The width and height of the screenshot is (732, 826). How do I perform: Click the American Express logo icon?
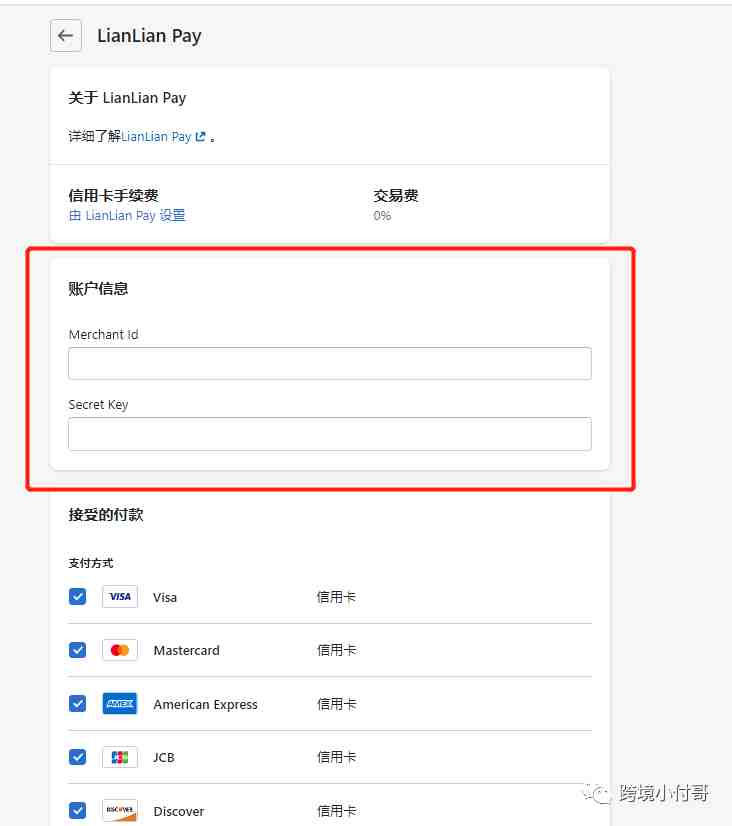coord(120,704)
